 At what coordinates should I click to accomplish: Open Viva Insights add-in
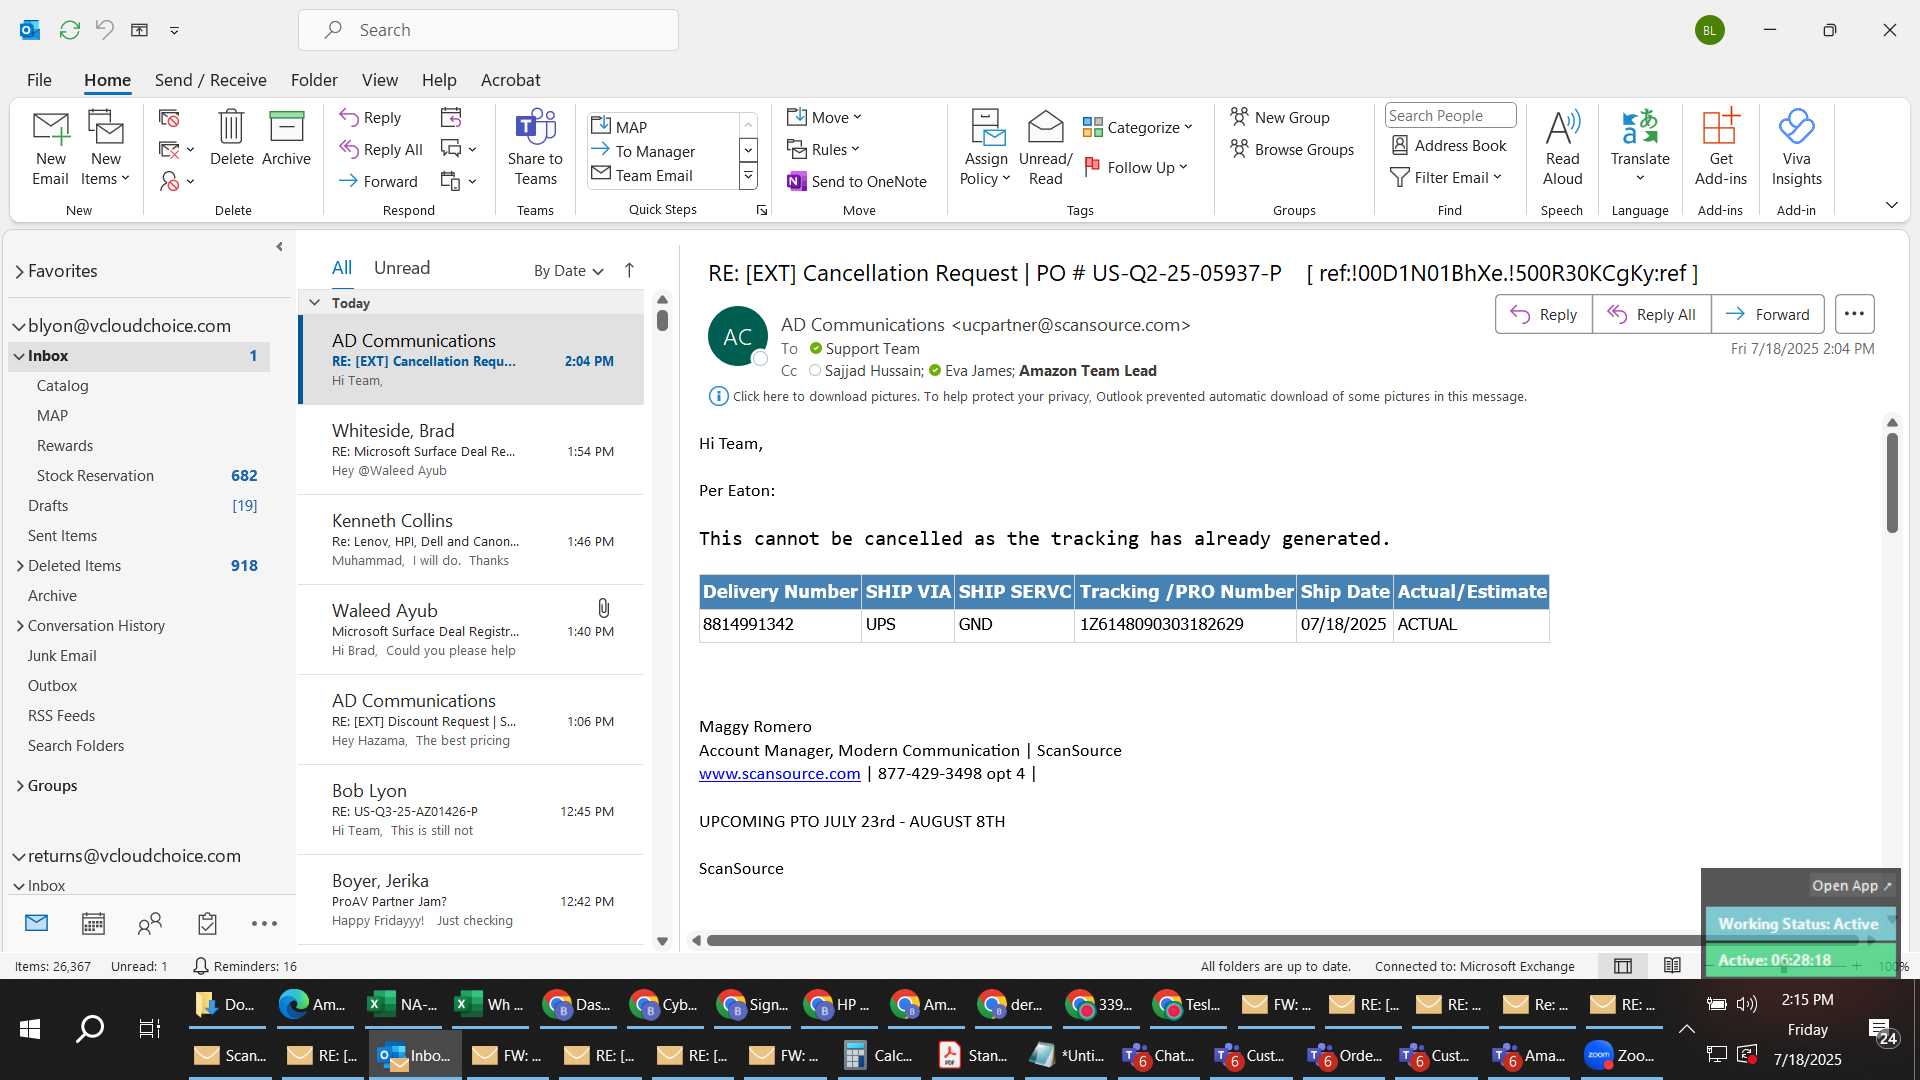point(1796,148)
